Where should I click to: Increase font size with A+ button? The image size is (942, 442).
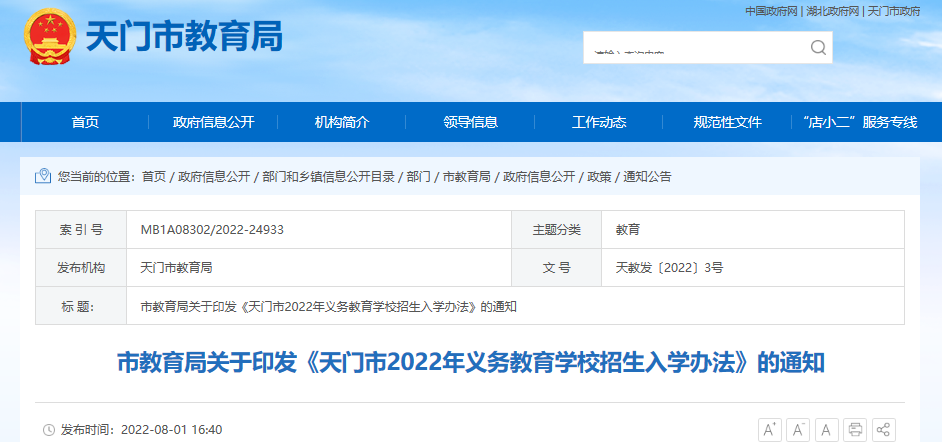pyautogui.click(x=769, y=430)
